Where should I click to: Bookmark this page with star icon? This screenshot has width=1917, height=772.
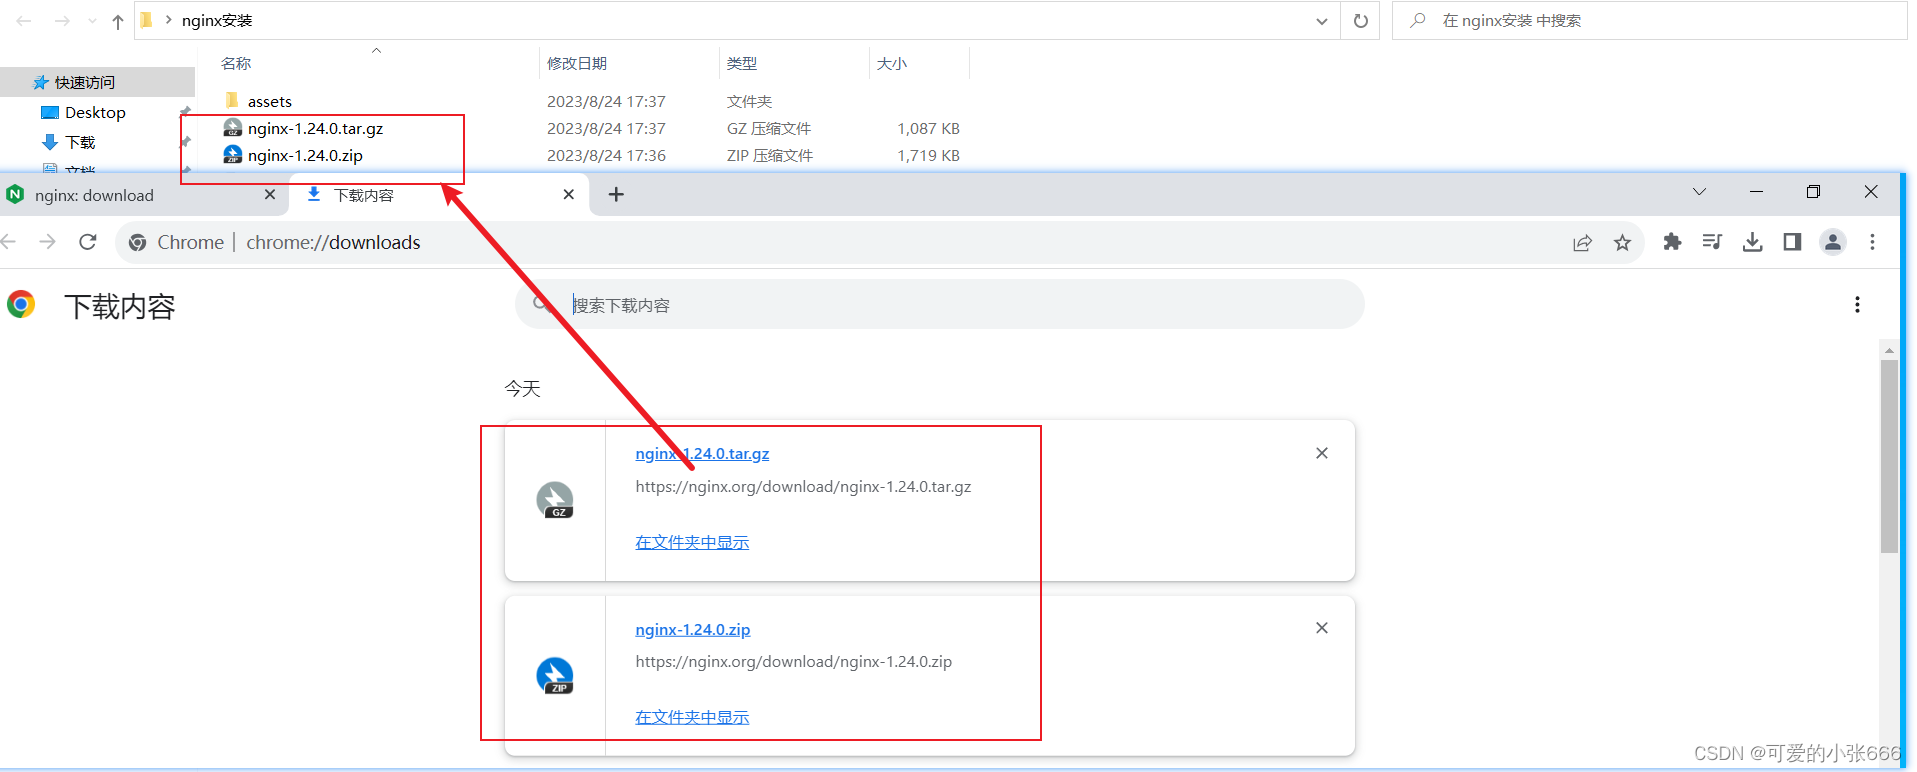(1622, 242)
